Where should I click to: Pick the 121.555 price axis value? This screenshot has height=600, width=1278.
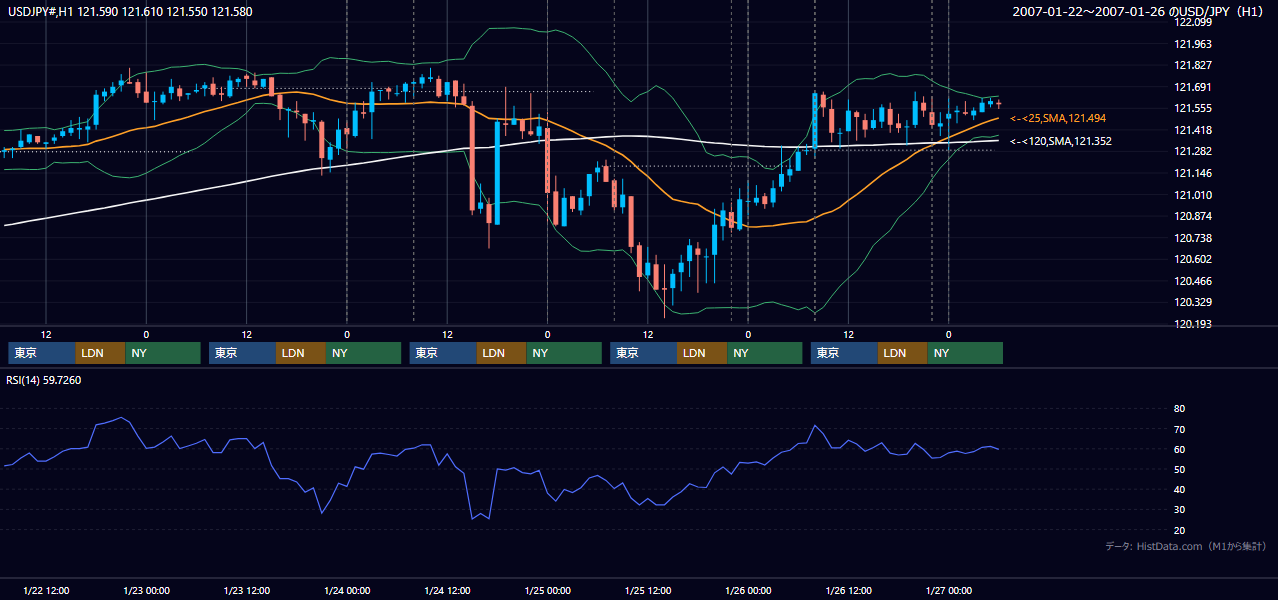click(1192, 108)
